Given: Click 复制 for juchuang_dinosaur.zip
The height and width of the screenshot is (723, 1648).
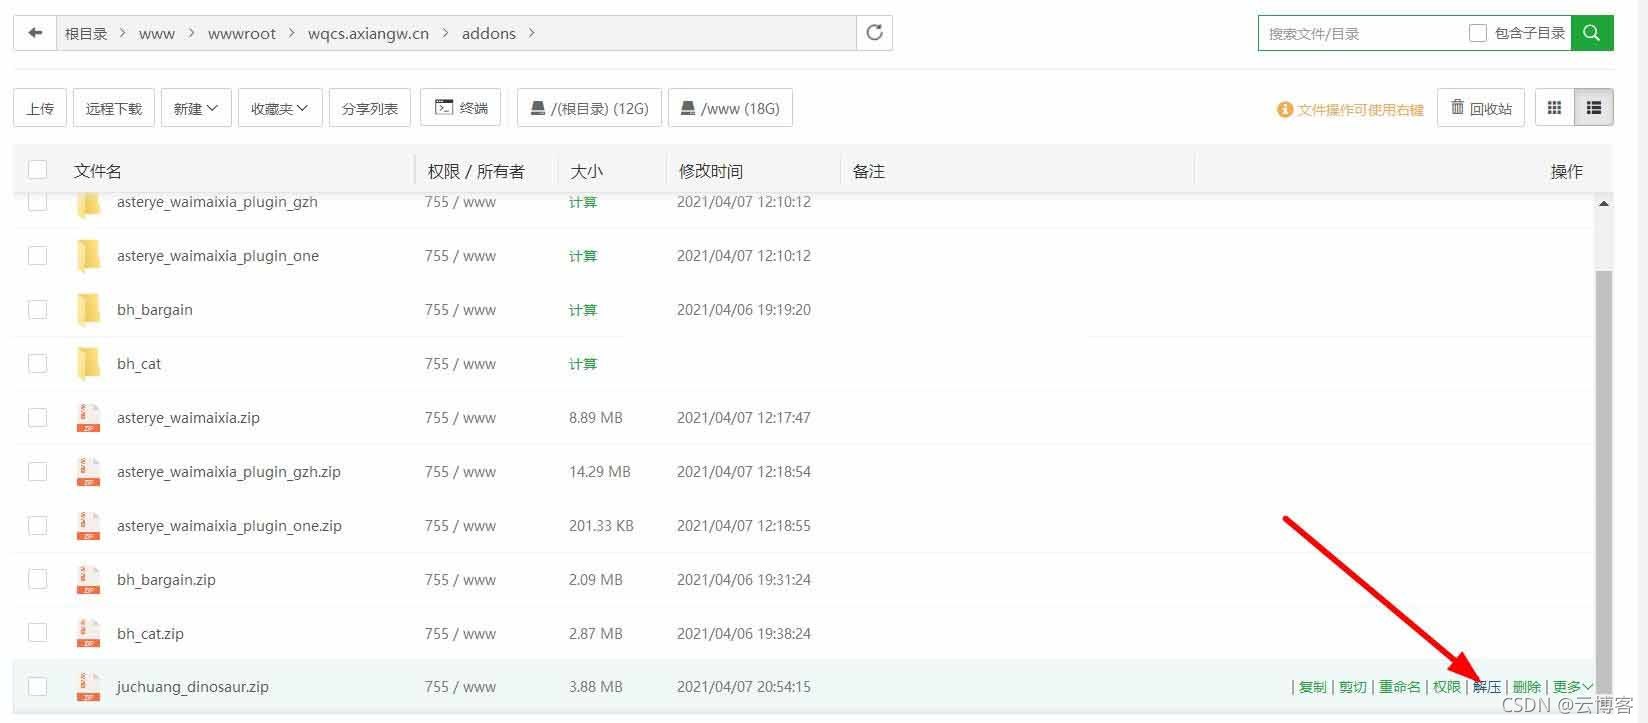Looking at the screenshot, I should [x=1313, y=687].
